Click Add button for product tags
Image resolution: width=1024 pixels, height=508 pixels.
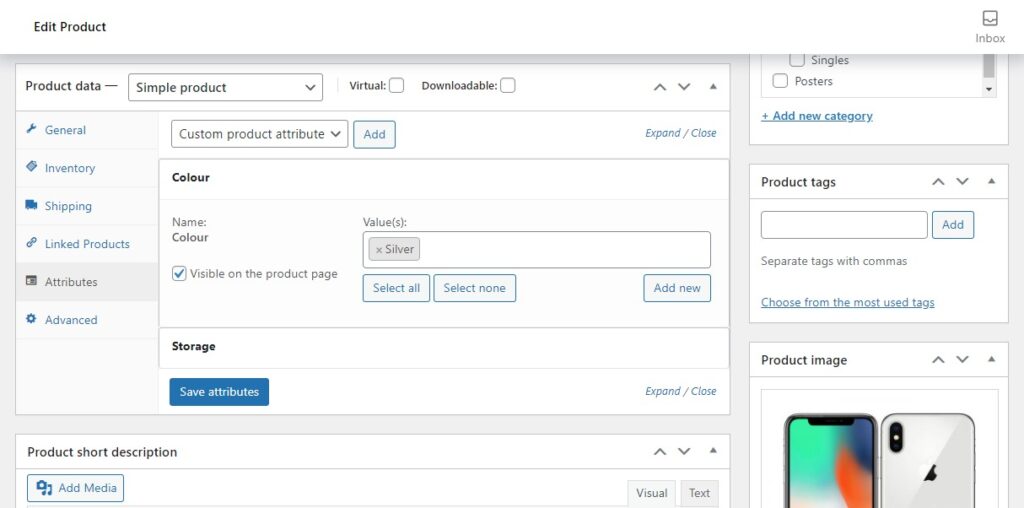pos(953,225)
